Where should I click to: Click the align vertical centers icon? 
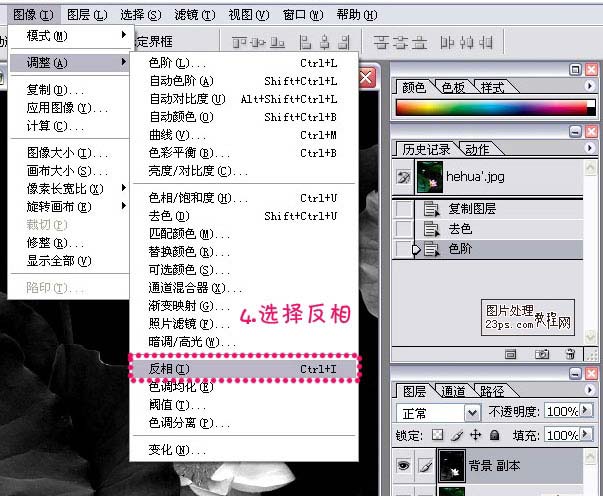coord(258,42)
